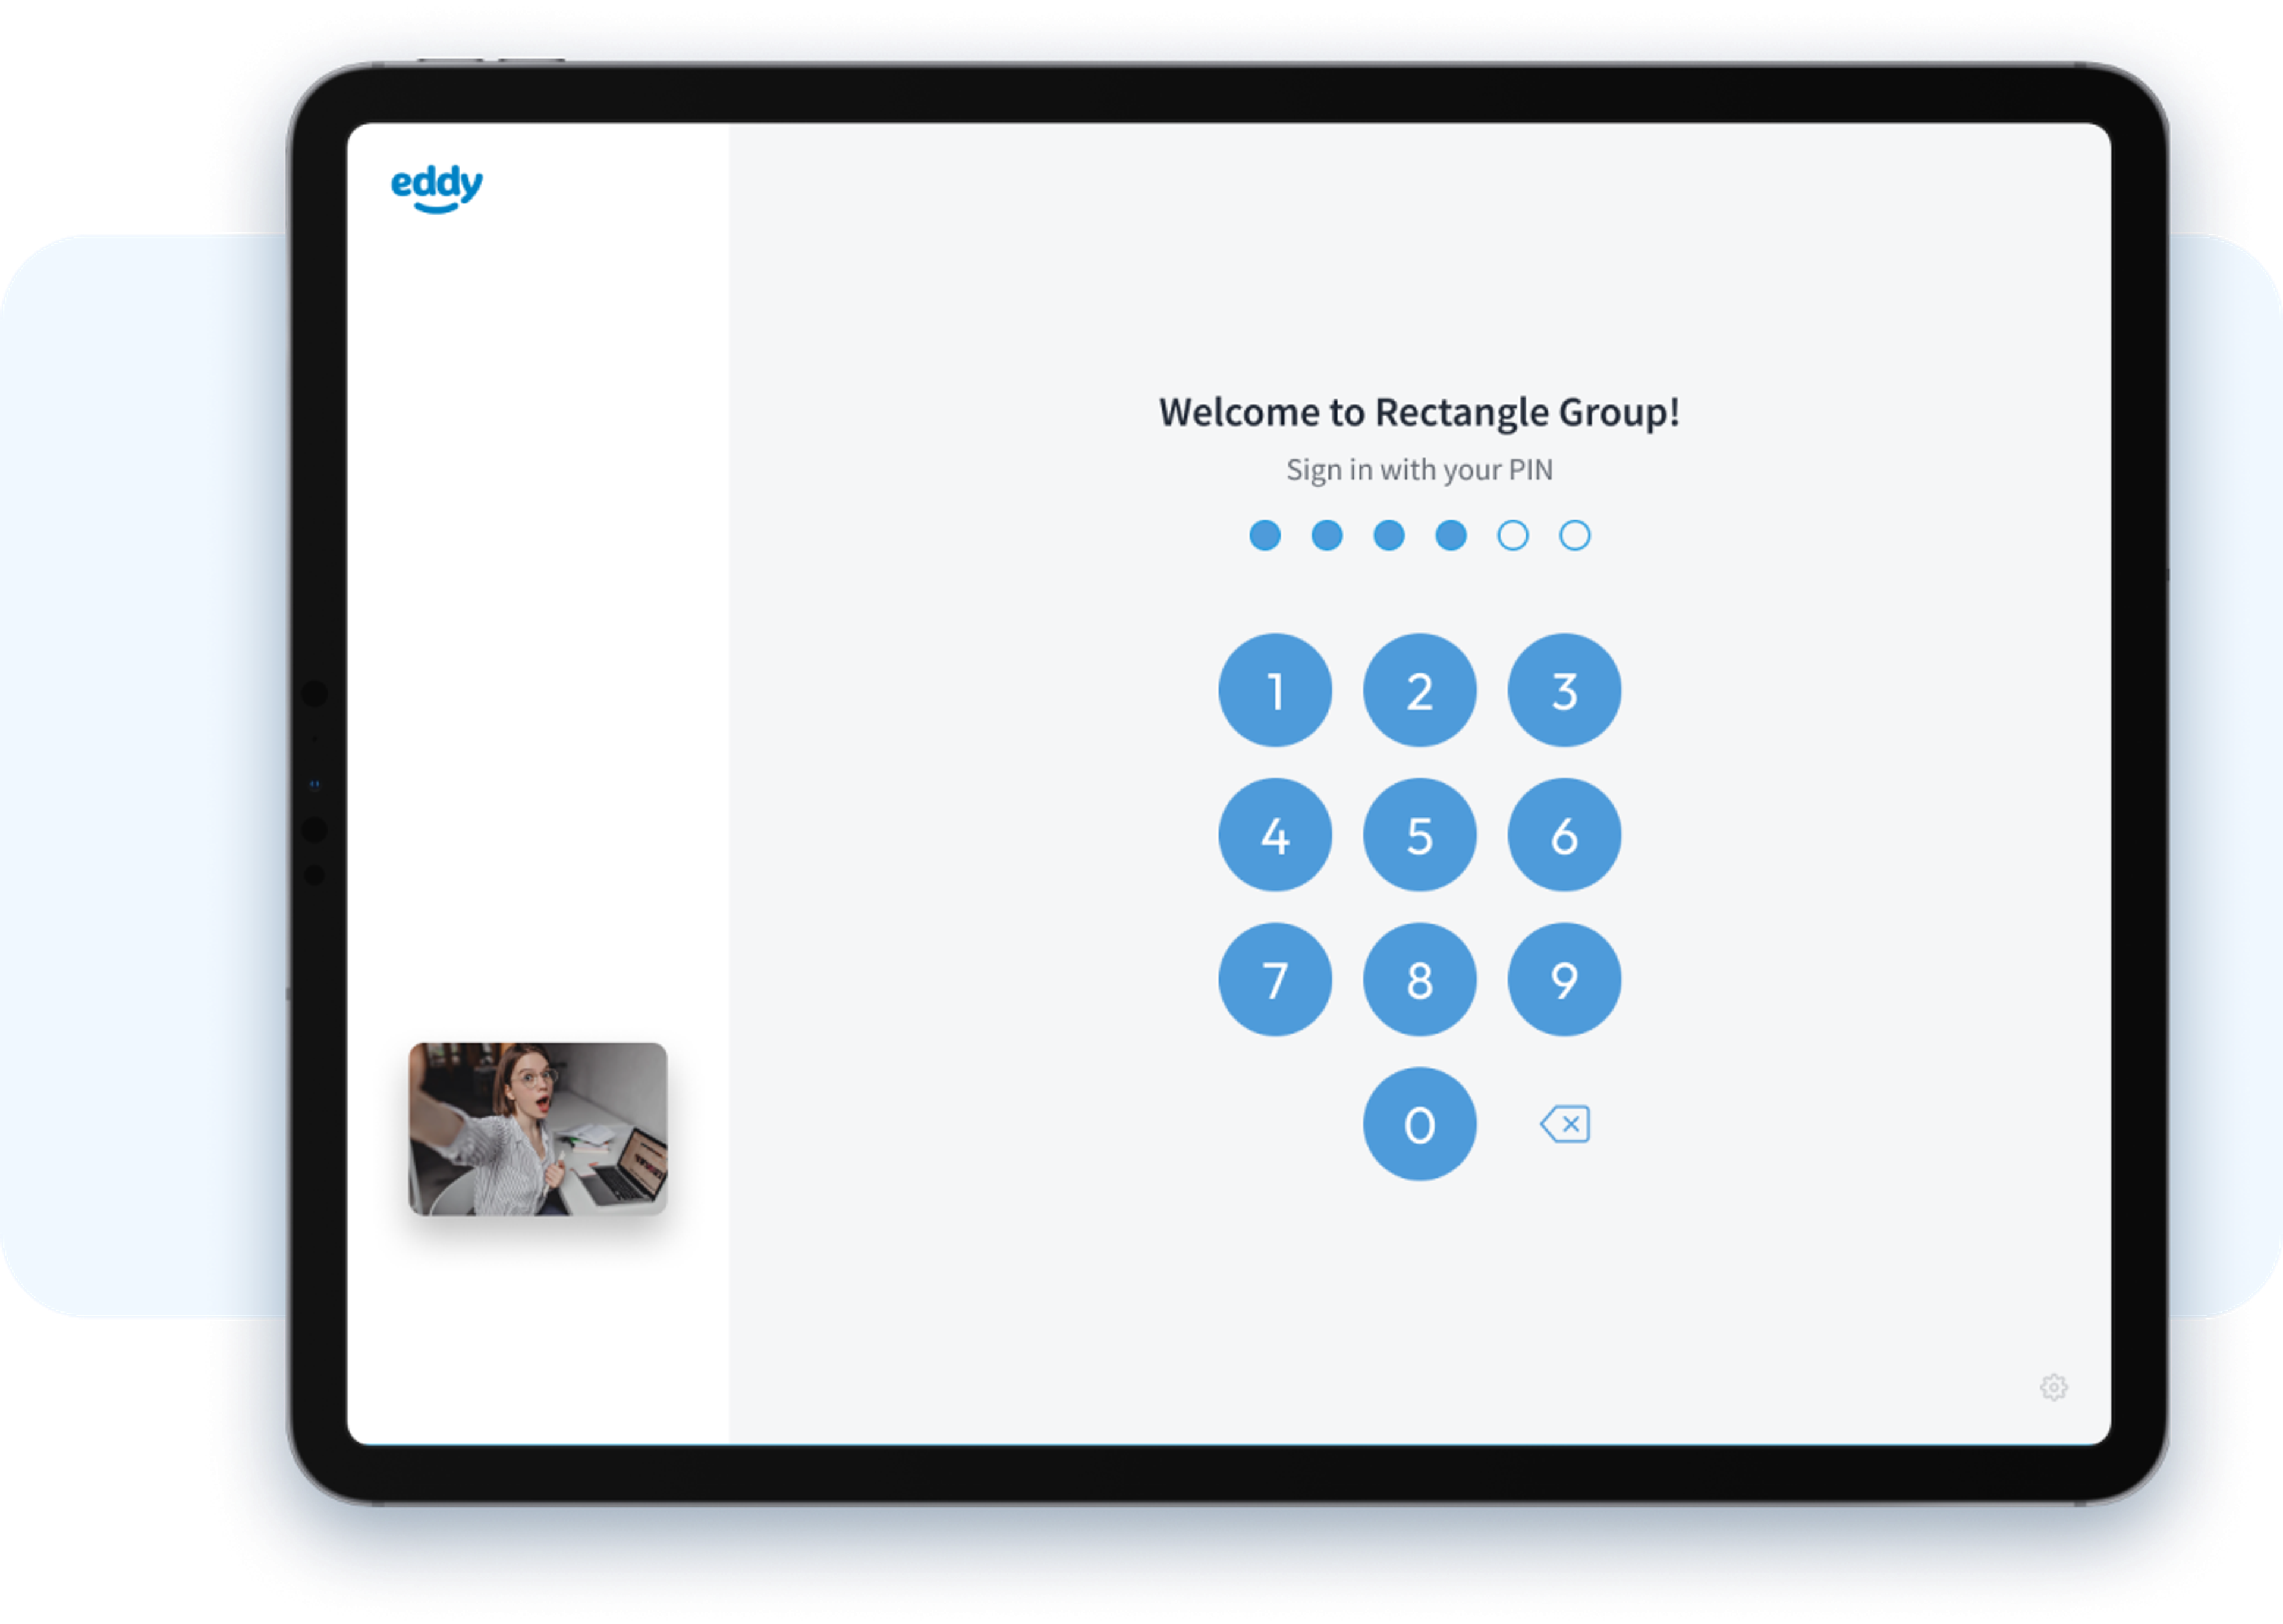Click the camera preview thumbnail
The image size is (2283, 1624).
coord(538,1129)
